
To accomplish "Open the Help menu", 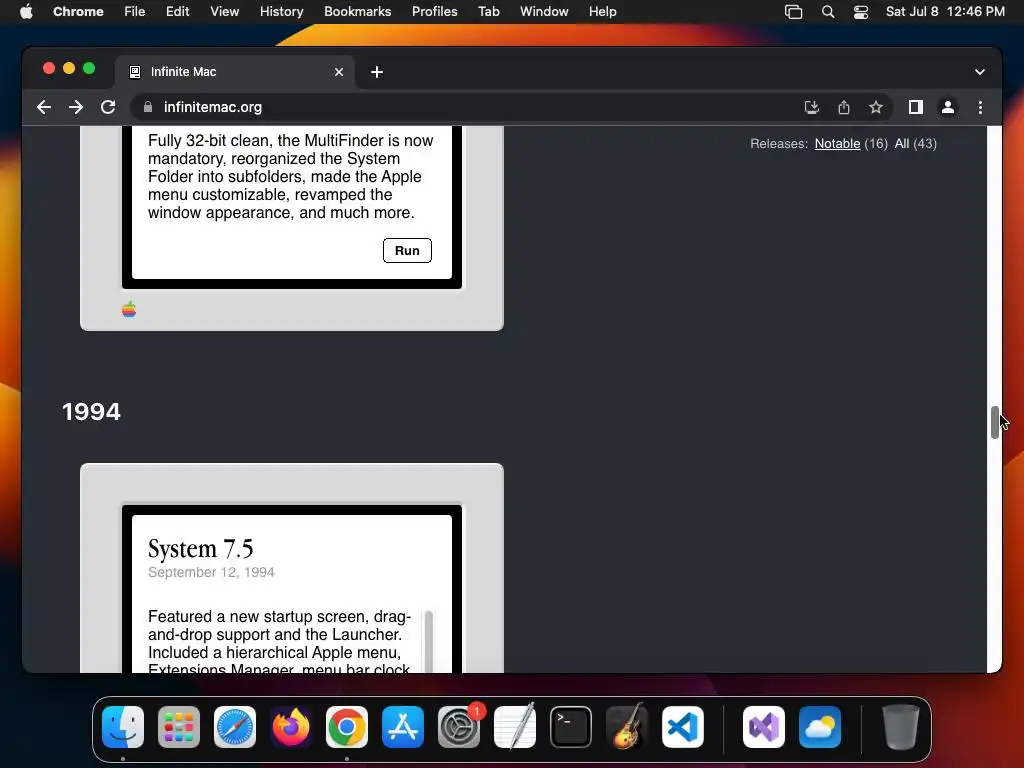I will tap(602, 12).
